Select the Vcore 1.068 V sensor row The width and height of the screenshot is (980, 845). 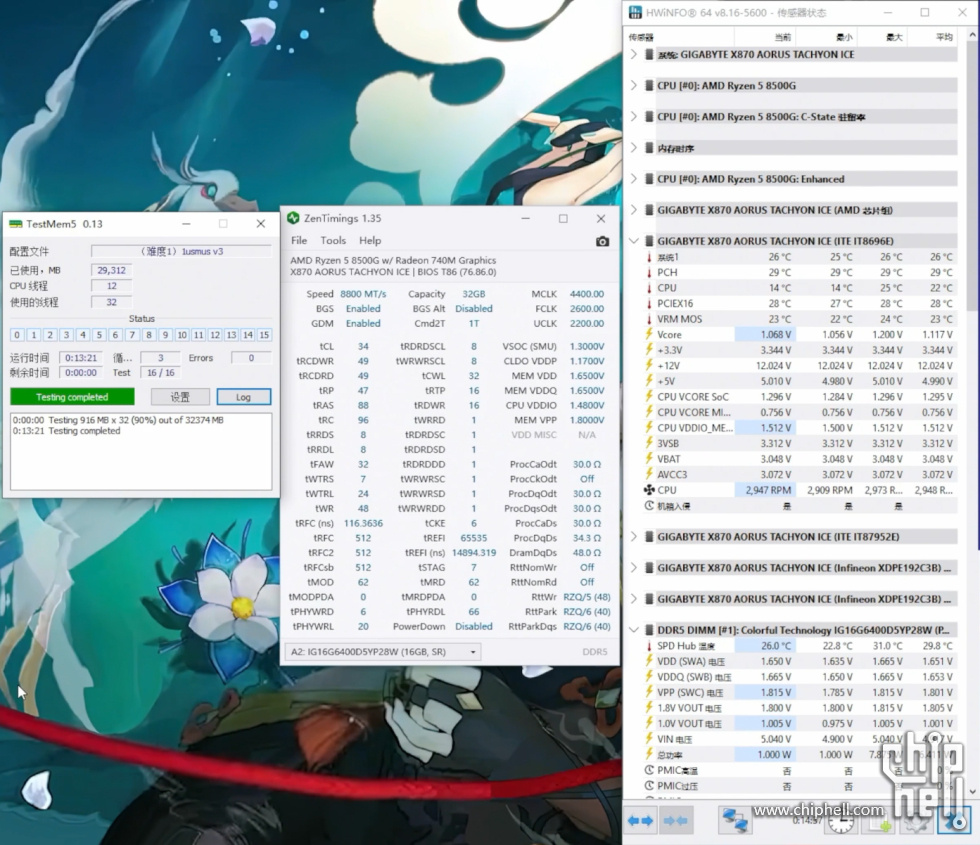coord(799,334)
